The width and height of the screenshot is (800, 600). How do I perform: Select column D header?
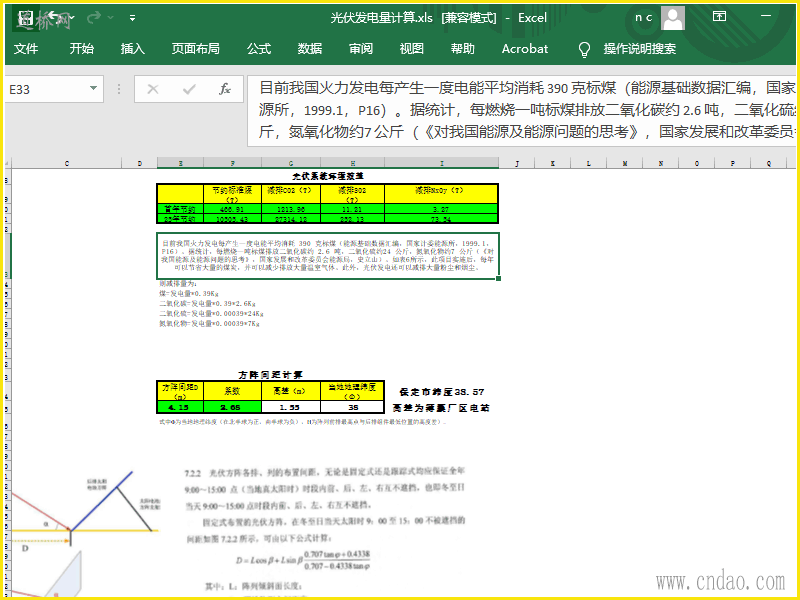tap(139, 163)
